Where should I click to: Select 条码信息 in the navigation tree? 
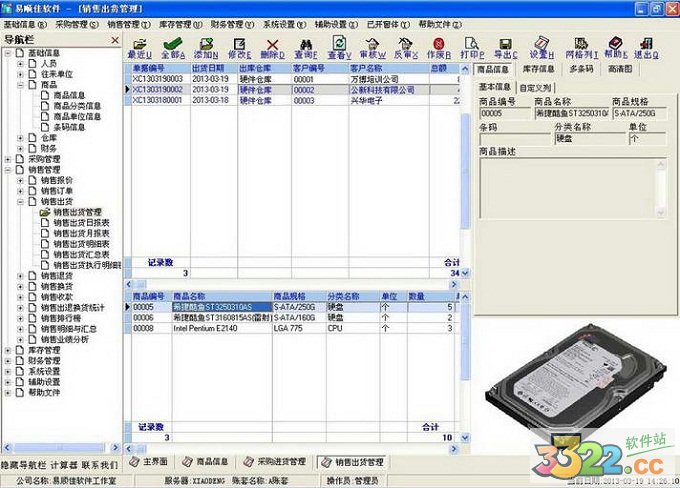point(69,127)
